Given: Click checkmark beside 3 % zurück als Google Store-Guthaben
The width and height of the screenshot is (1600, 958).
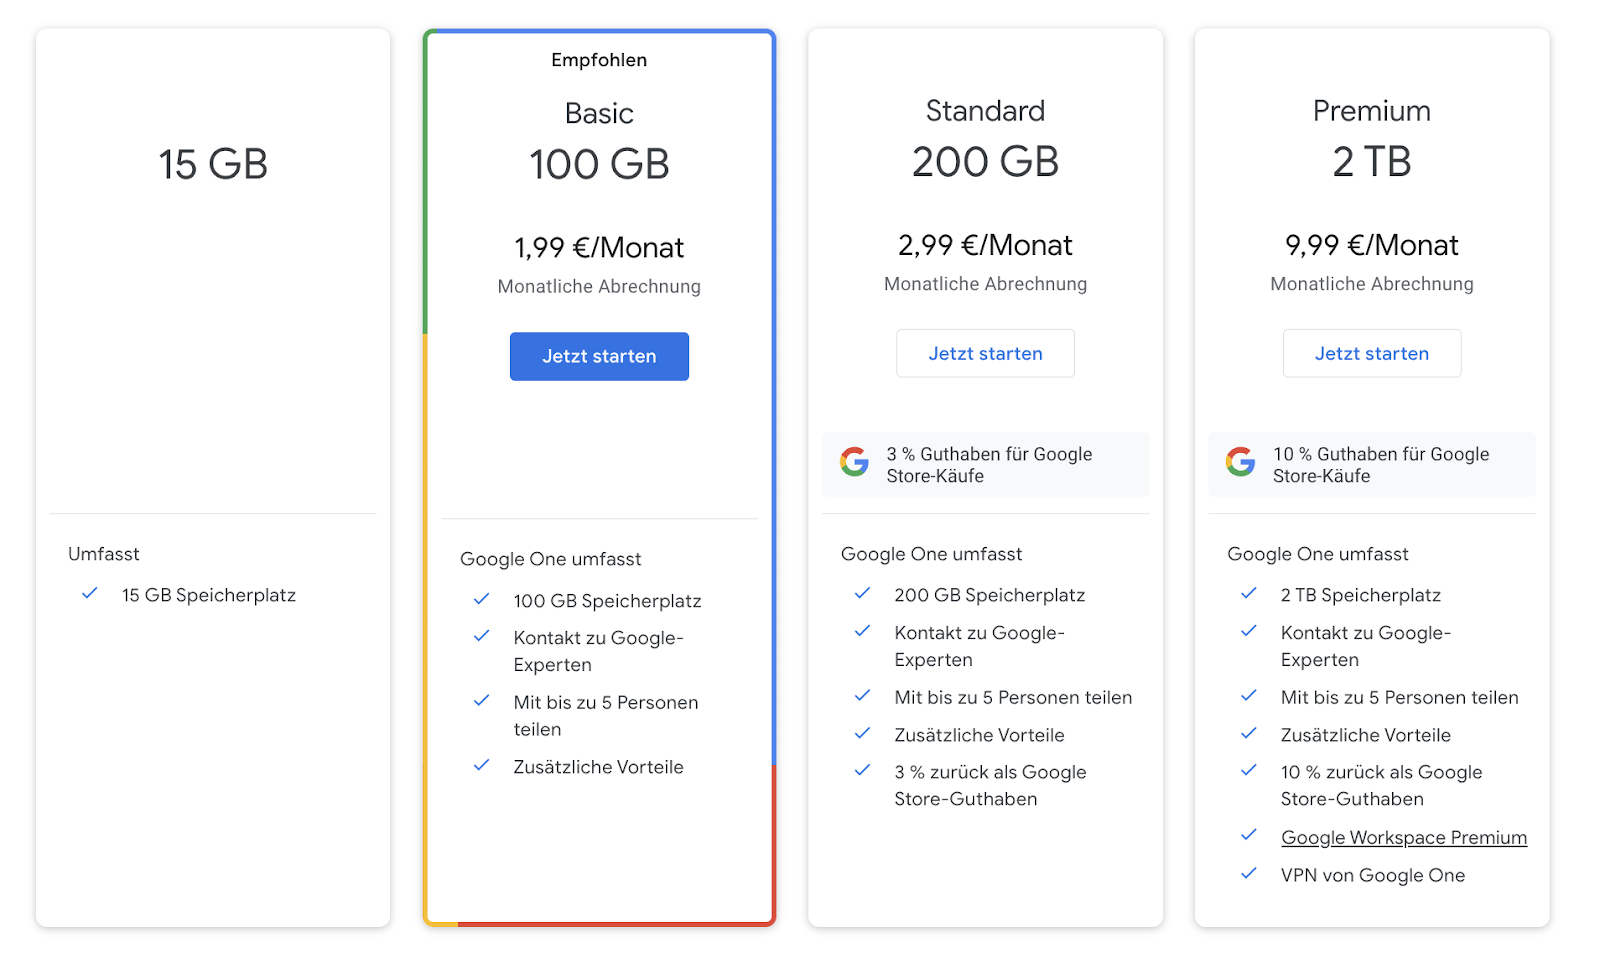Looking at the screenshot, I should click(862, 770).
